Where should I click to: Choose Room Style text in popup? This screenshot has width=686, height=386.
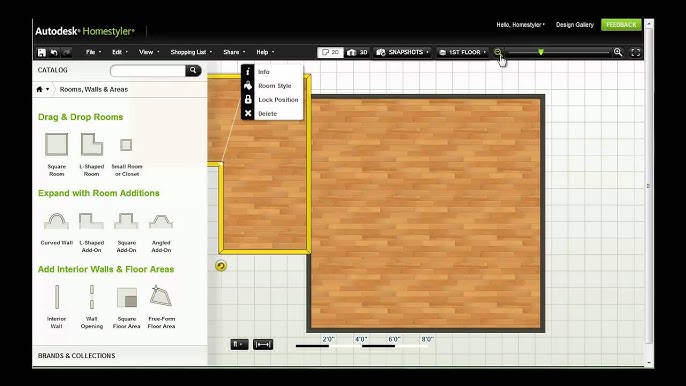[x=274, y=86]
